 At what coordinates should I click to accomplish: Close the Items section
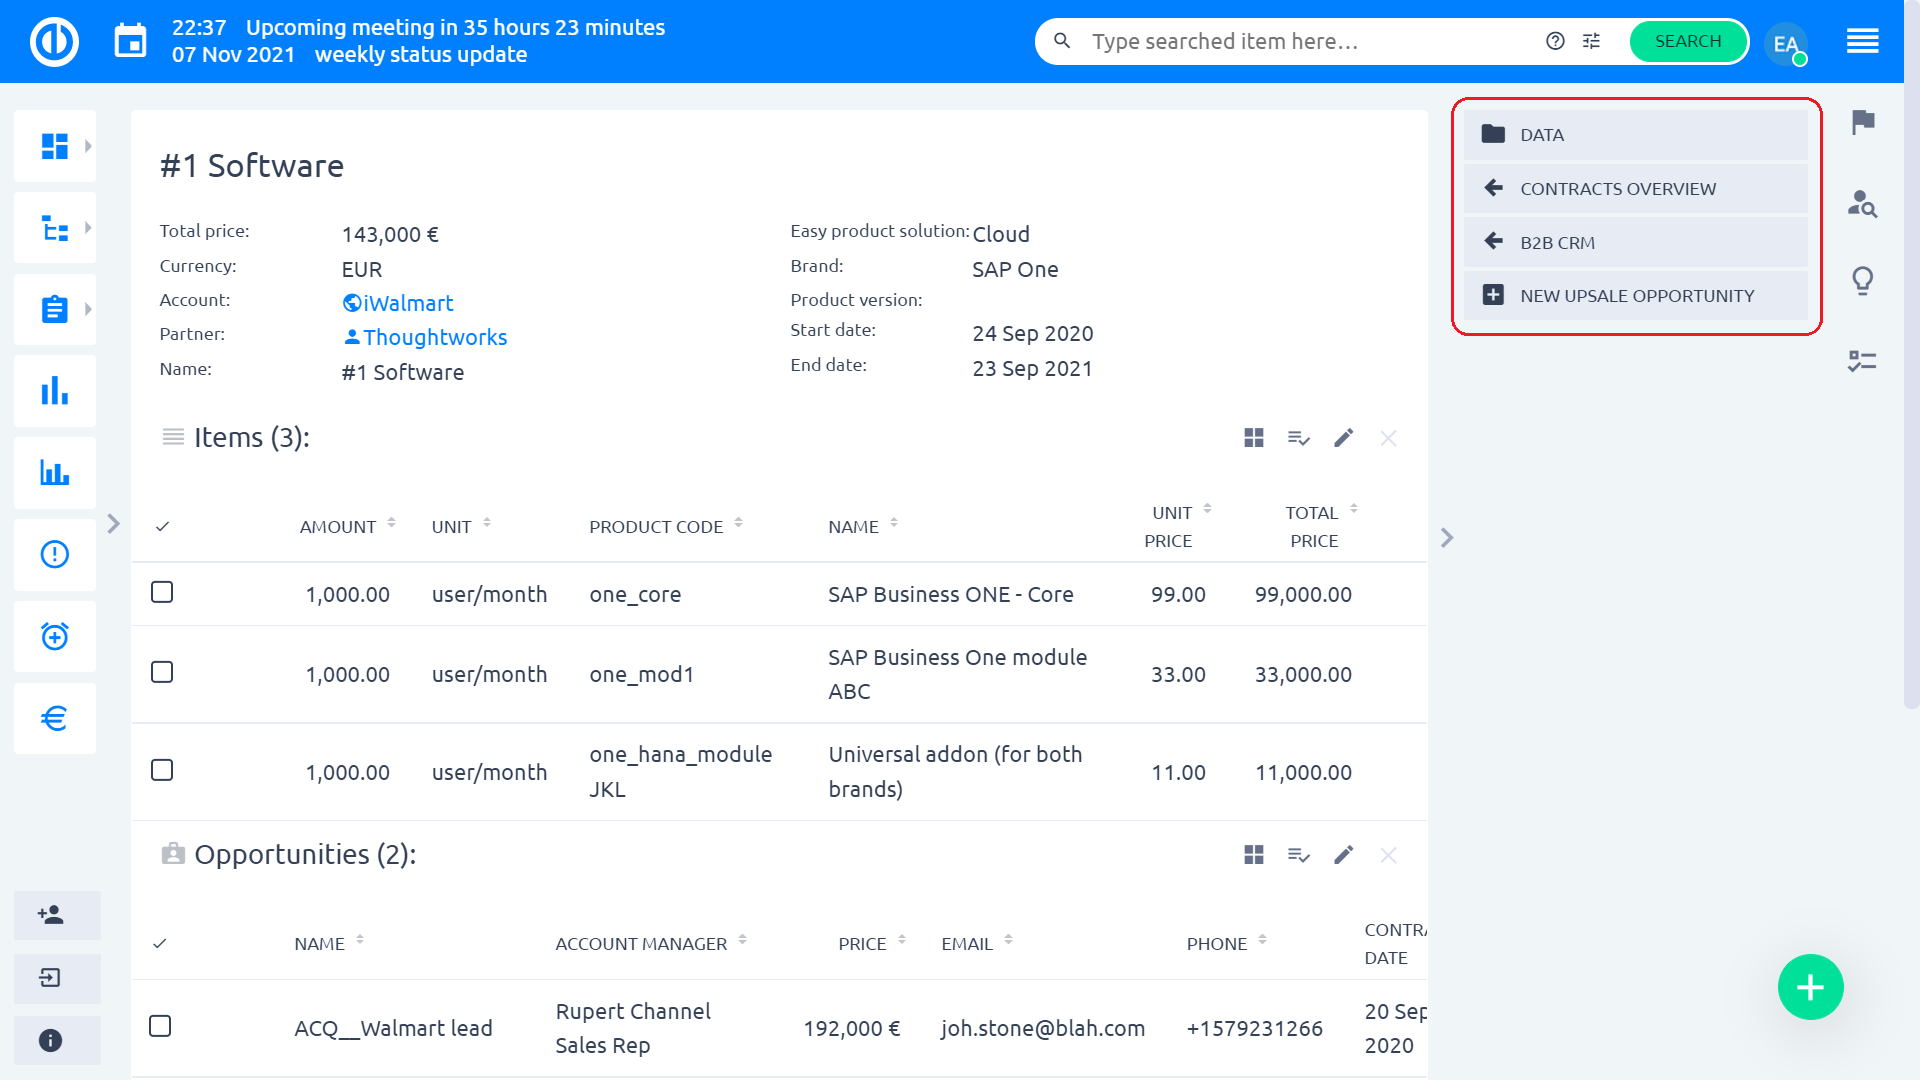click(x=1388, y=438)
